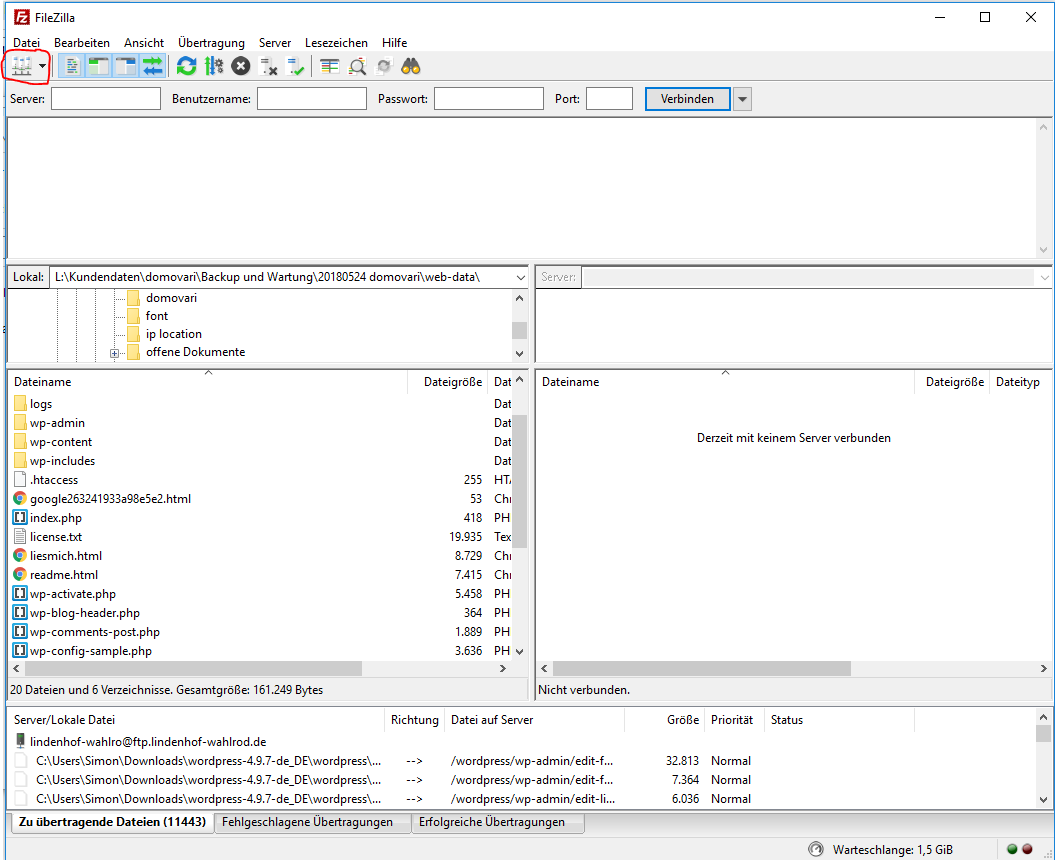The height and width of the screenshot is (860, 1055).
Task: Open the Site Manager (Servermanager) icon
Action: pos(22,66)
